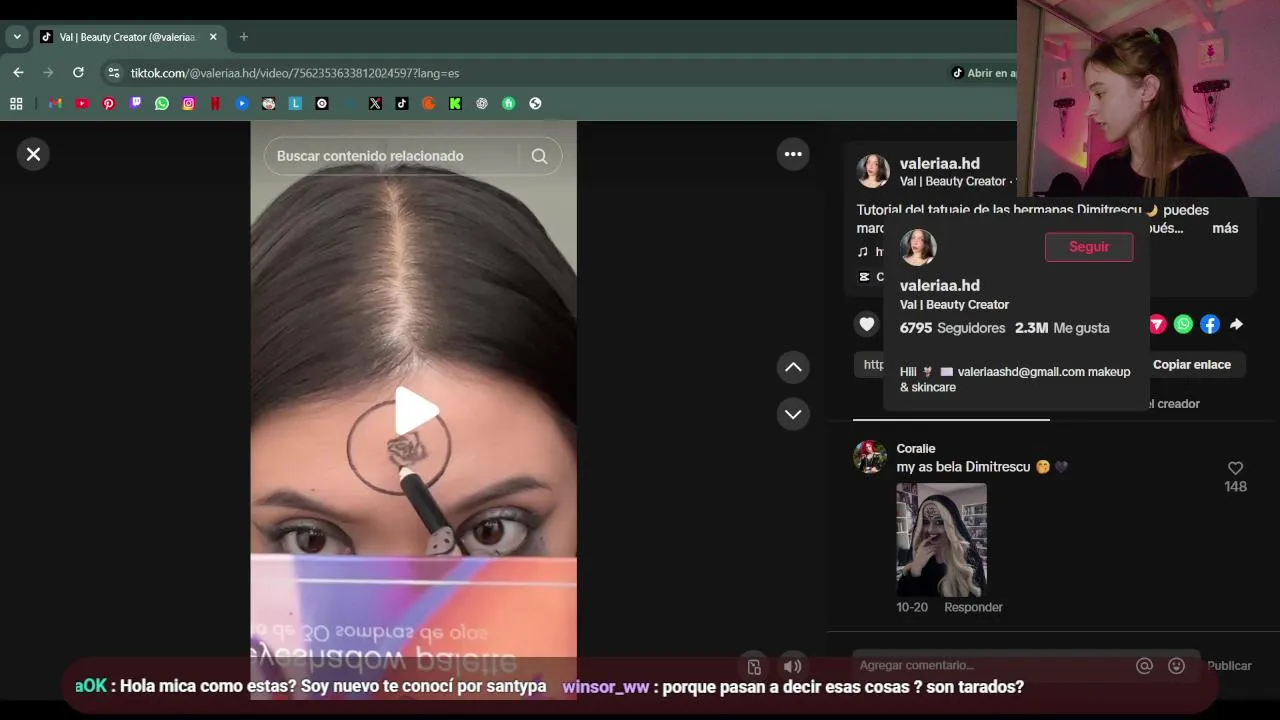Insert a mention with the @ icon
Image resolution: width=1280 pixels, height=720 pixels.
1144,666
